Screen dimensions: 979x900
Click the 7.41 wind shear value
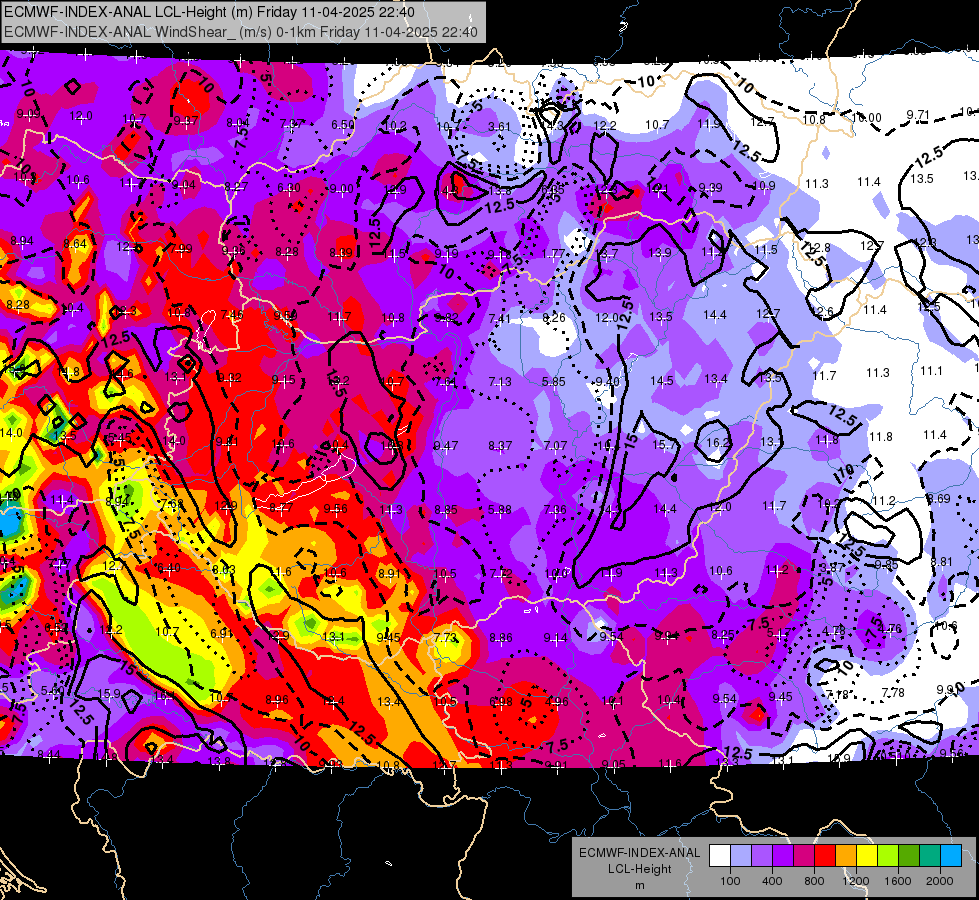tap(499, 319)
